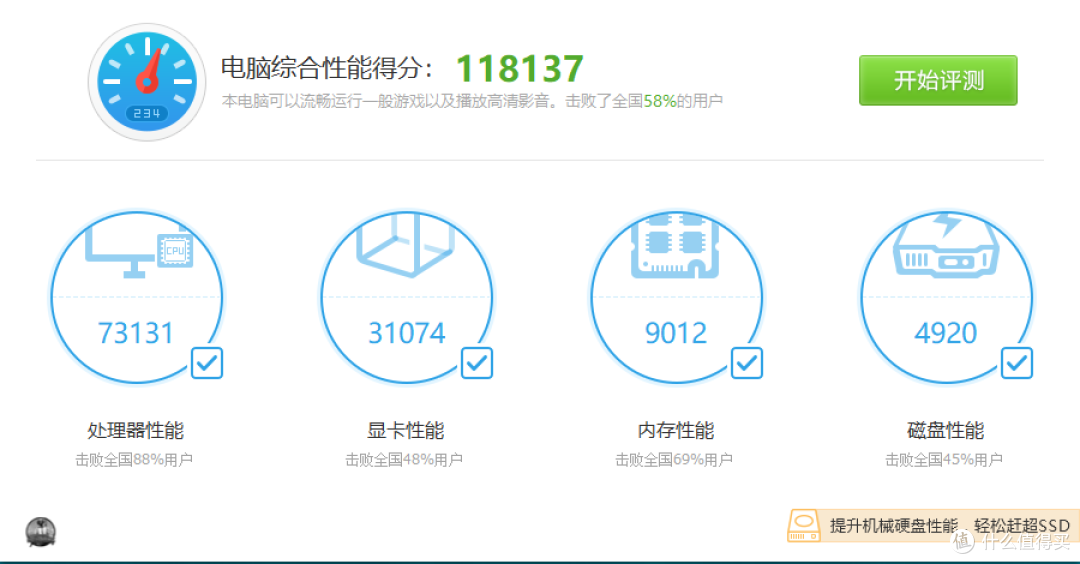Image resolution: width=1080 pixels, height=564 pixels.
Task: Toggle the graphics card performance checkbox
Action: click(x=477, y=363)
